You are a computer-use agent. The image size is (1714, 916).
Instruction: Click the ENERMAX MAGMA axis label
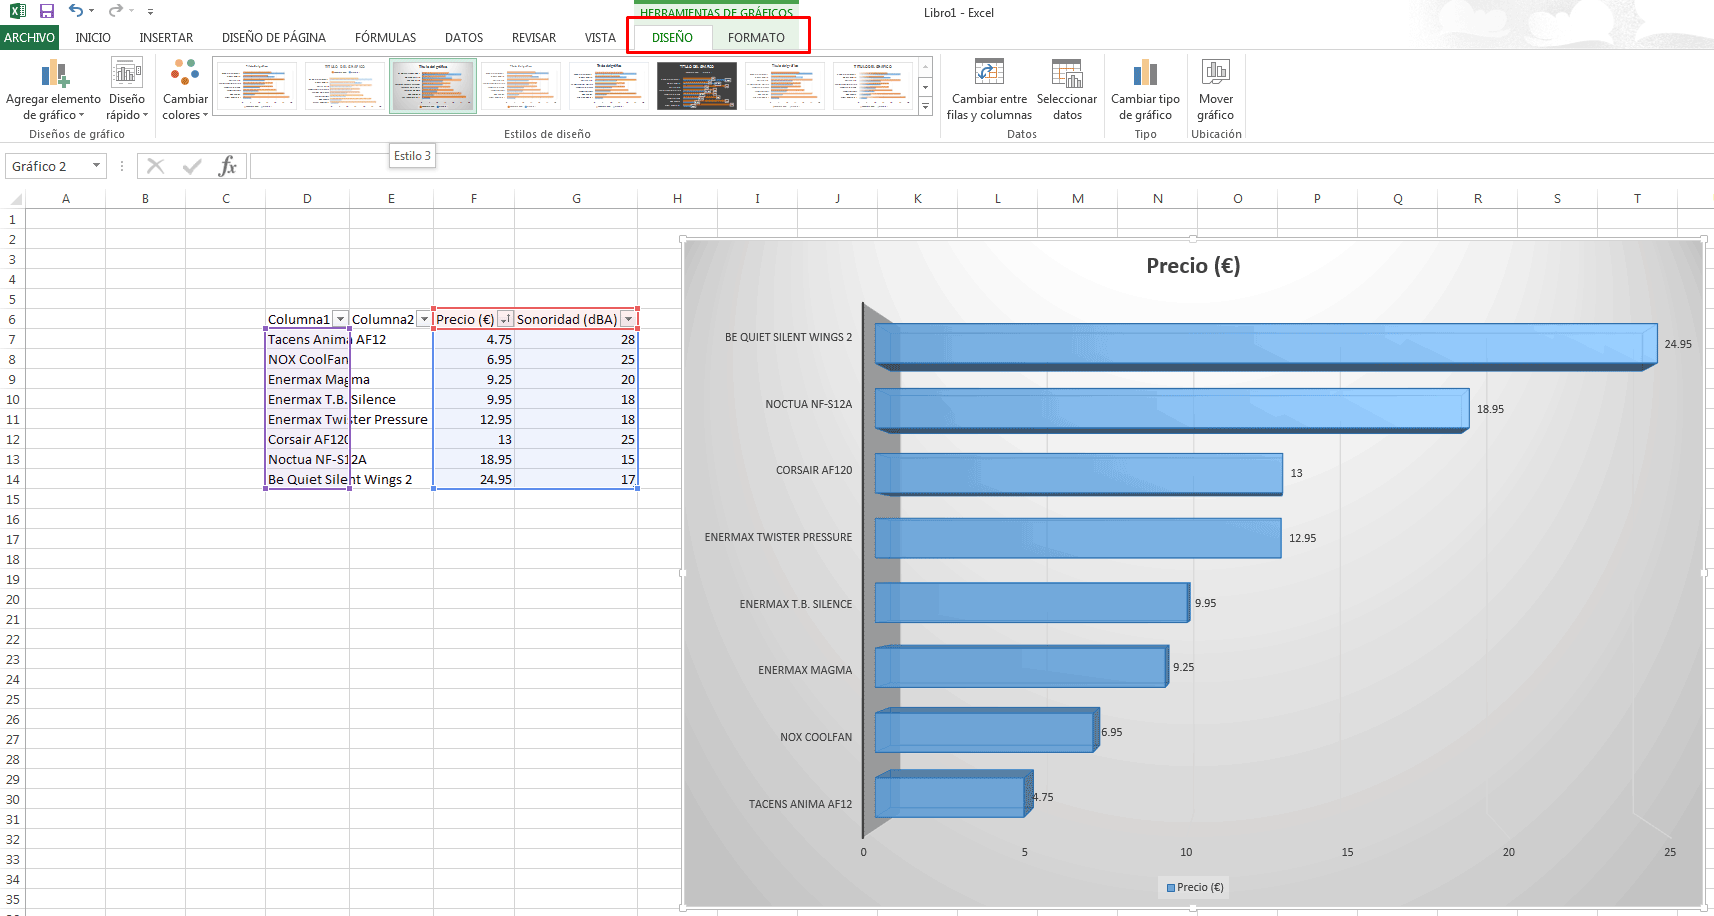point(805,670)
